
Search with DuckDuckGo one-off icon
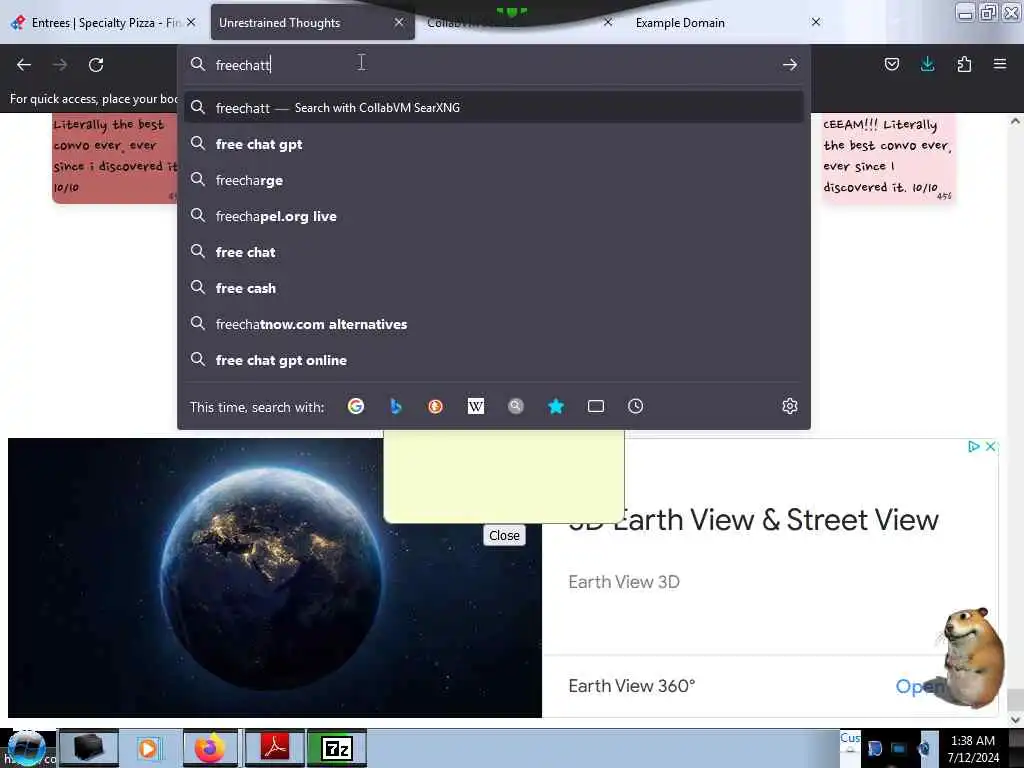click(x=436, y=406)
